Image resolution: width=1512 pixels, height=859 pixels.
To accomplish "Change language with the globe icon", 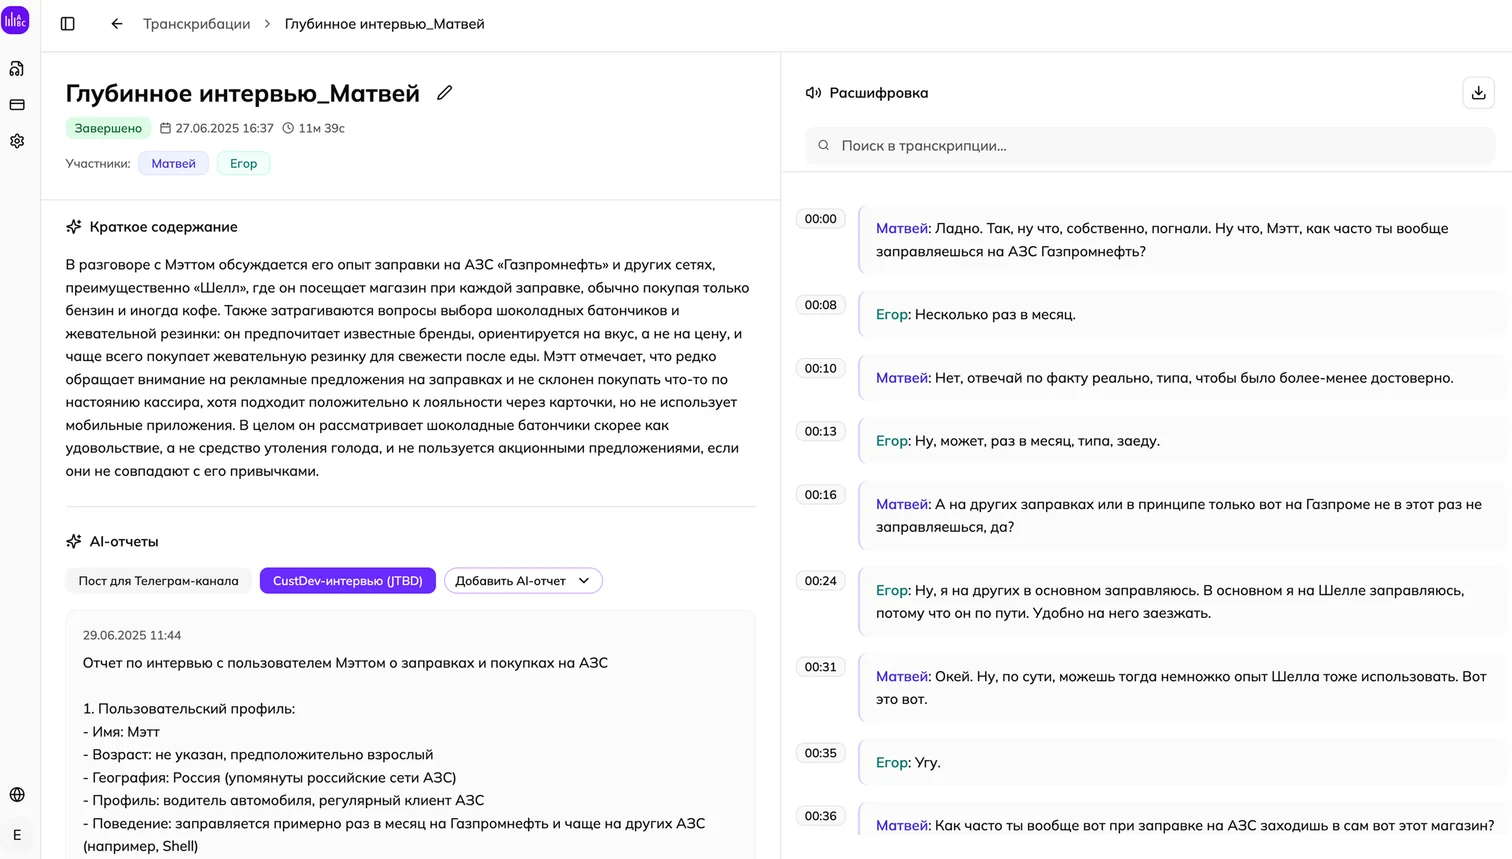I will point(16,794).
